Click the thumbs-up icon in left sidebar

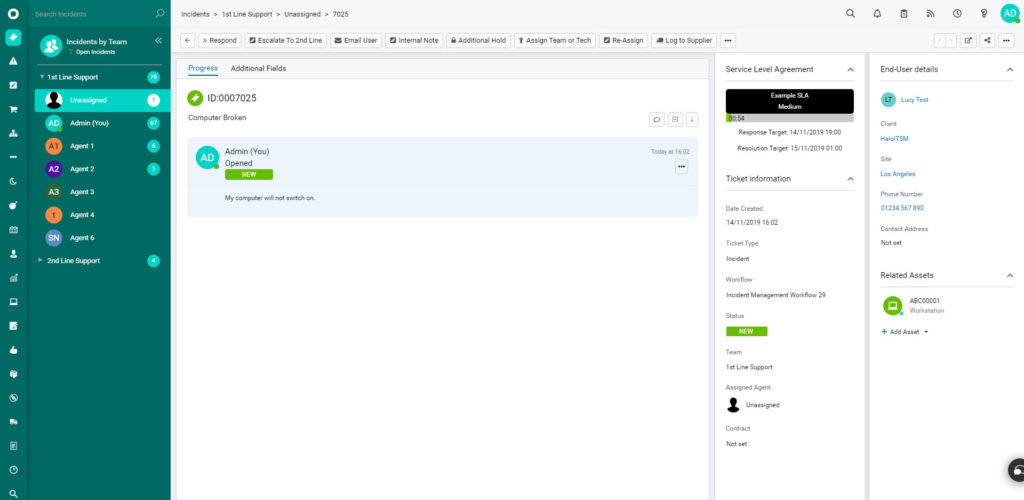13,350
